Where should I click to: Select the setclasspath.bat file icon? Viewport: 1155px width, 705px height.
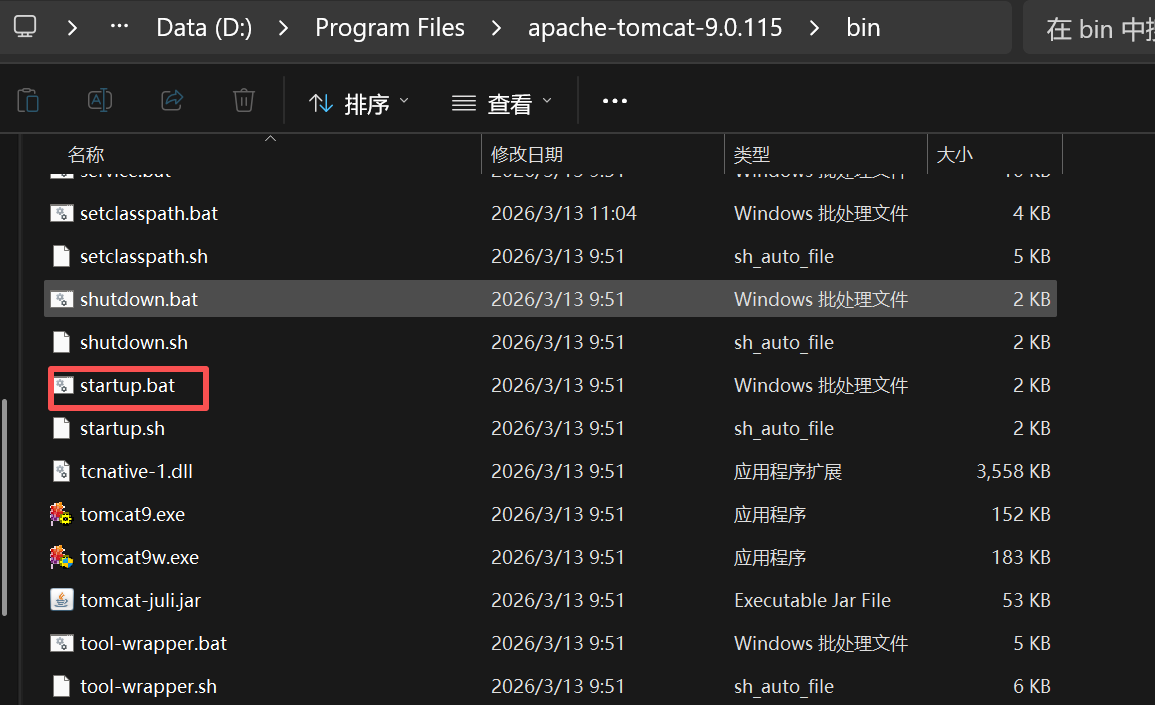point(61,214)
